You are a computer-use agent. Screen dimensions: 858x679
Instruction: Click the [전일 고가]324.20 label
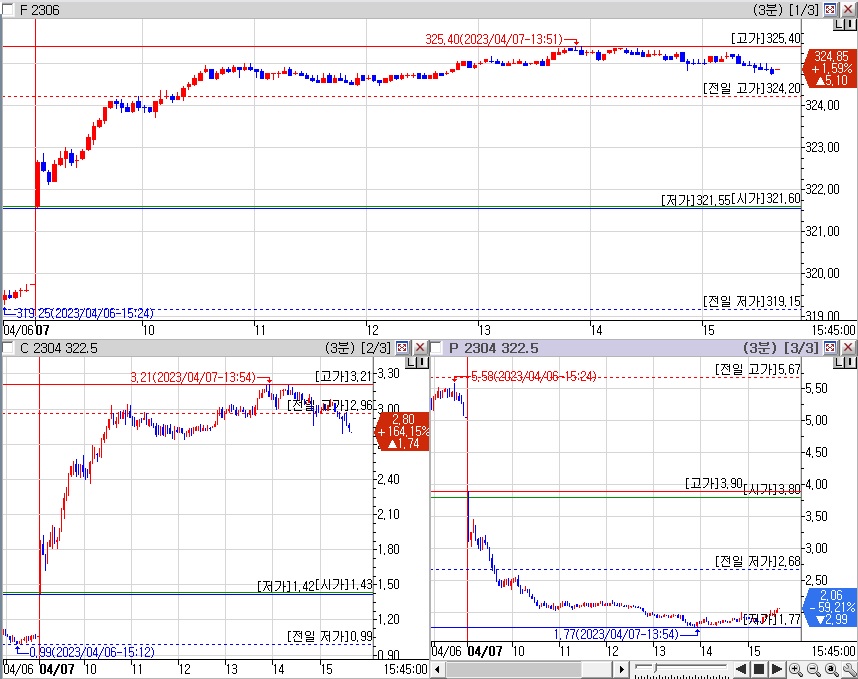coord(752,88)
